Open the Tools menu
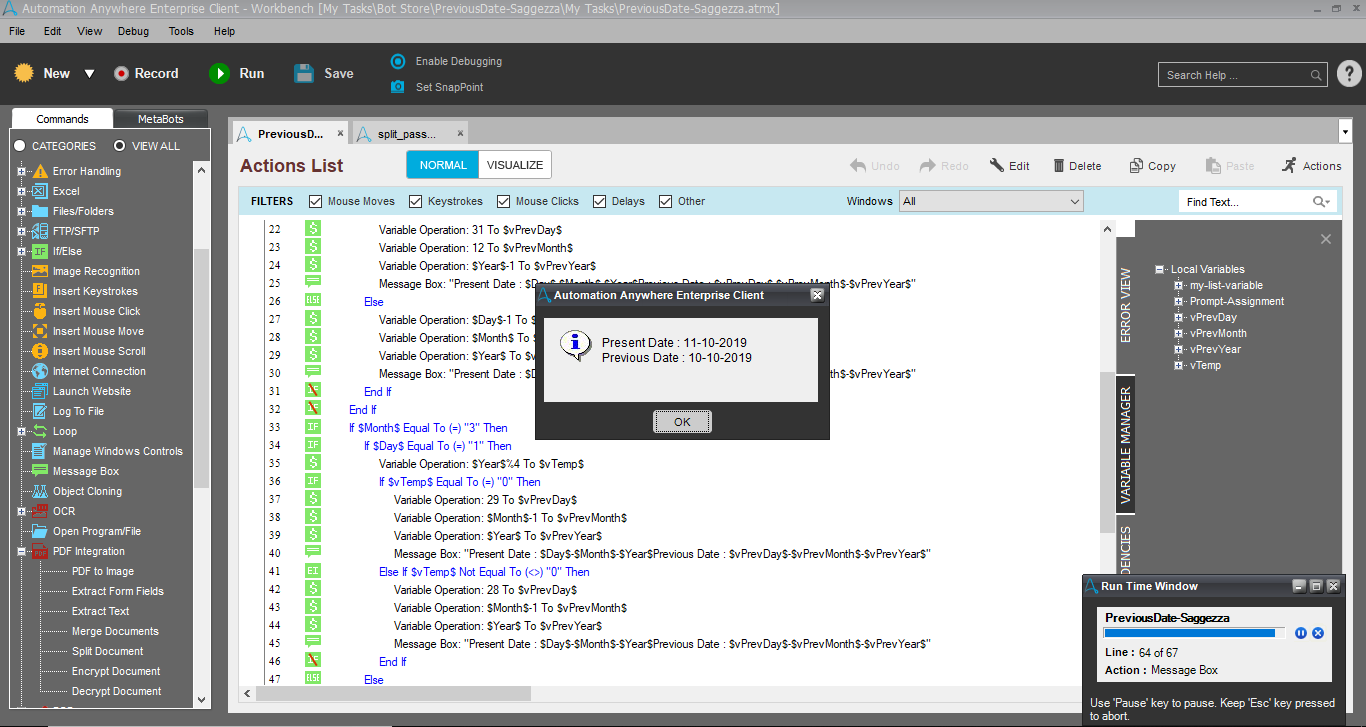Screen dimensions: 1366x727 pos(181,31)
